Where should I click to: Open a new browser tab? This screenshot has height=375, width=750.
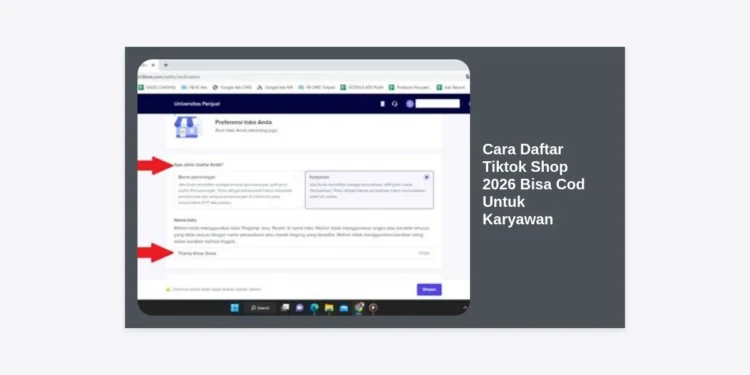pyautogui.click(x=165, y=65)
